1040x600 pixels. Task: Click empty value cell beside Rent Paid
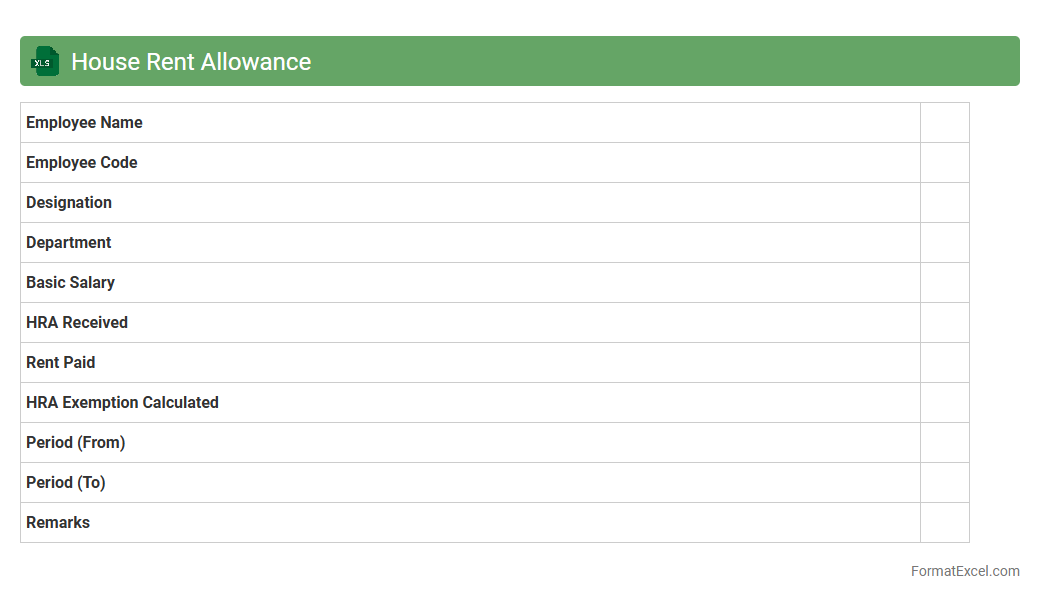point(944,362)
